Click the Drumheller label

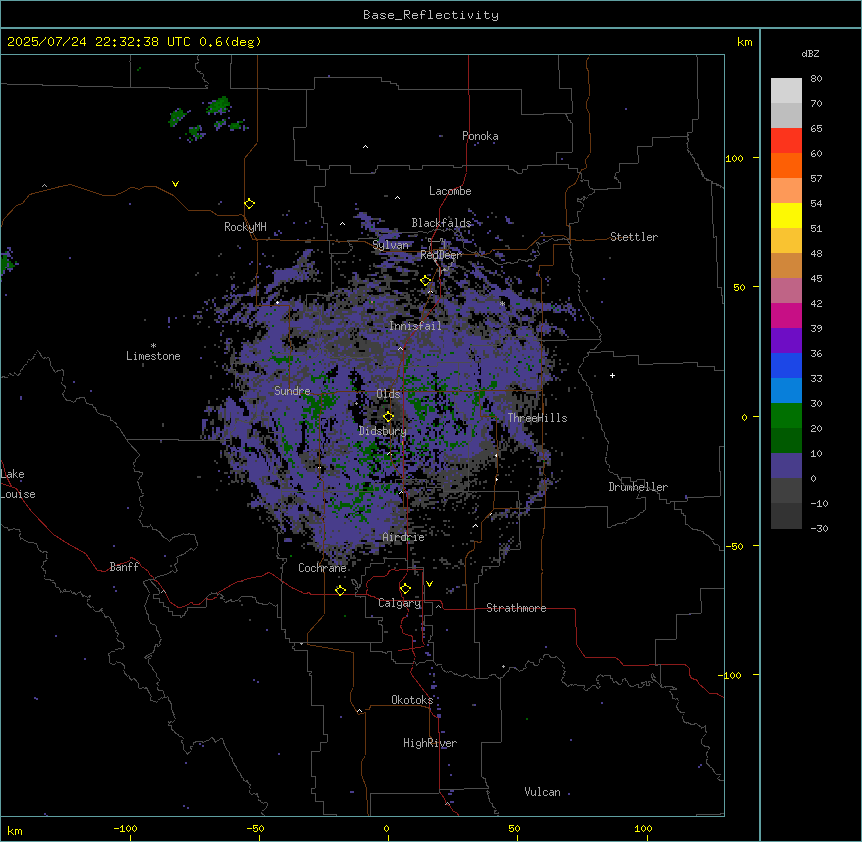[x=638, y=487]
